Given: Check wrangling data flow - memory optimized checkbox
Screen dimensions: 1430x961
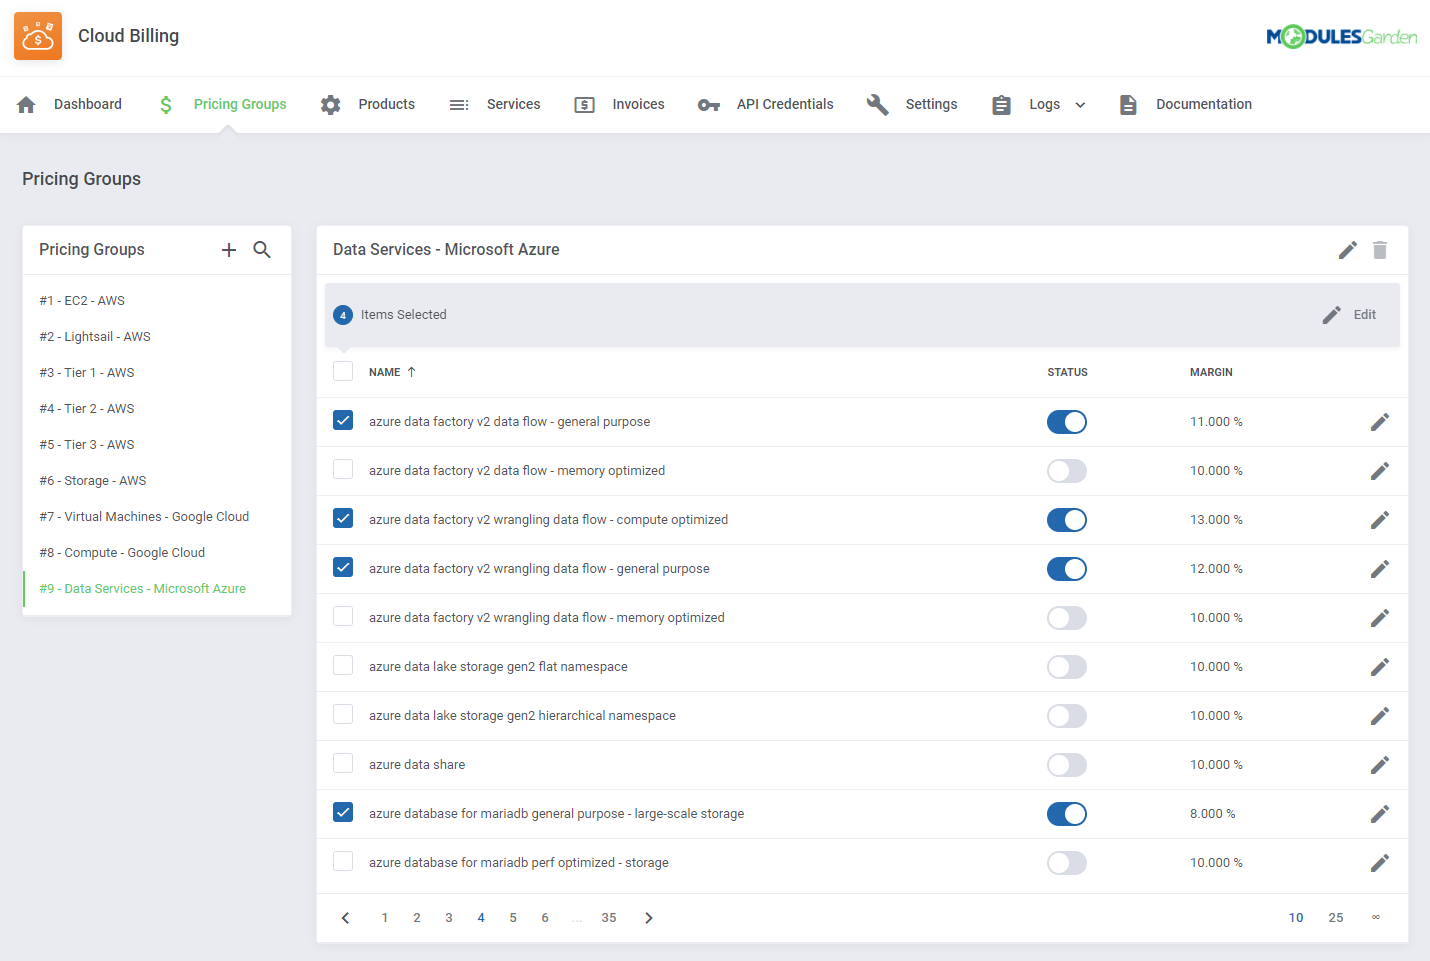Looking at the screenshot, I should coord(343,616).
